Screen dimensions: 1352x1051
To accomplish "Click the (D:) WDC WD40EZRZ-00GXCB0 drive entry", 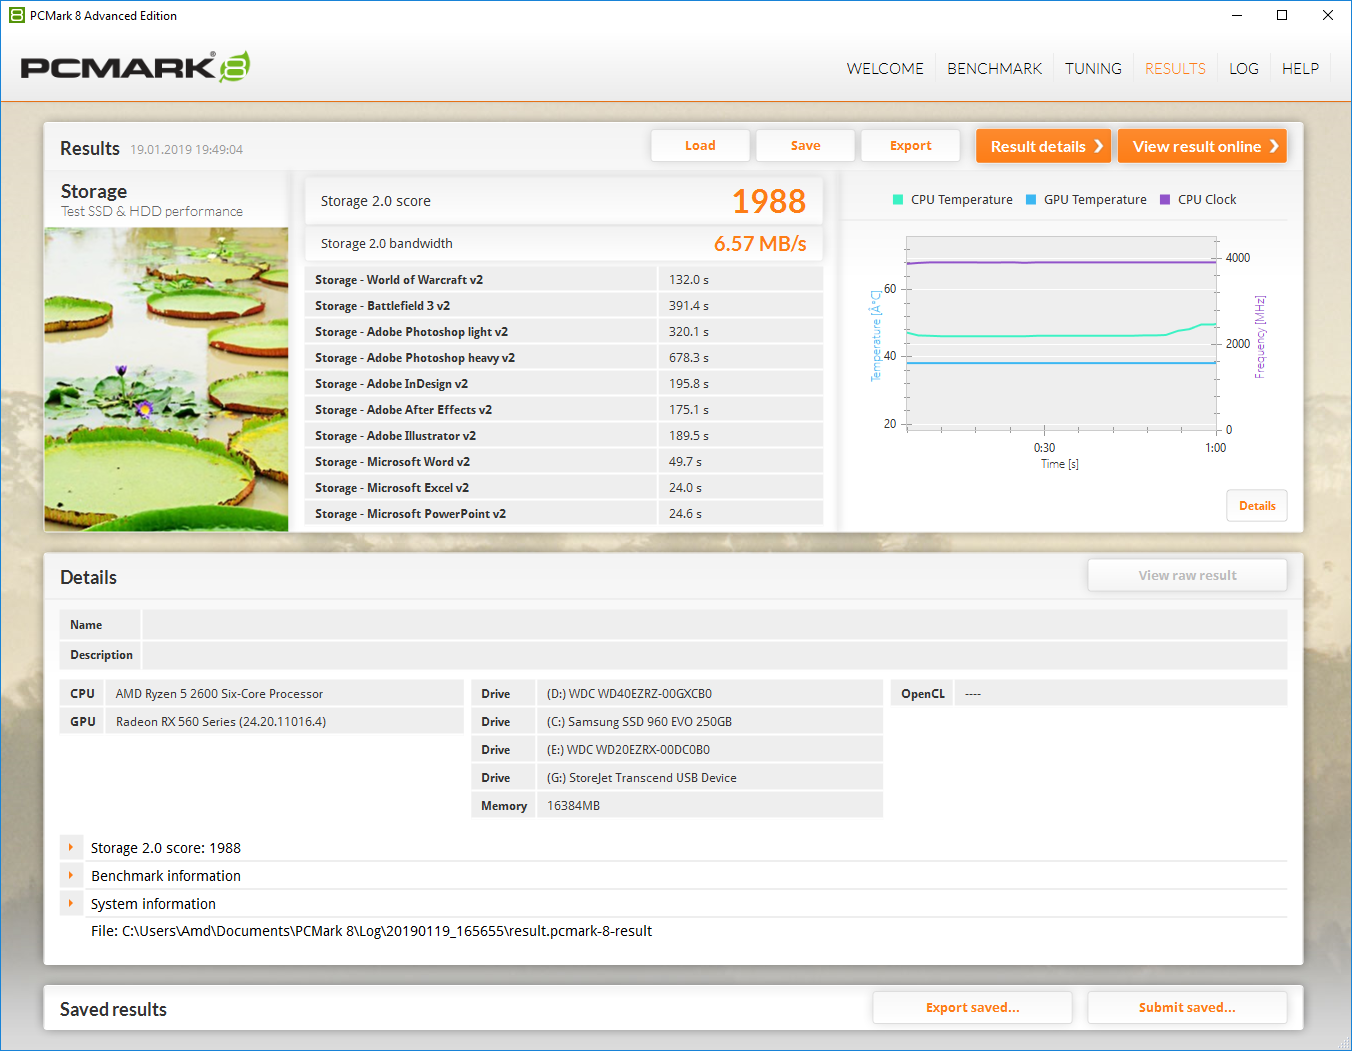I will coord(710,693).
